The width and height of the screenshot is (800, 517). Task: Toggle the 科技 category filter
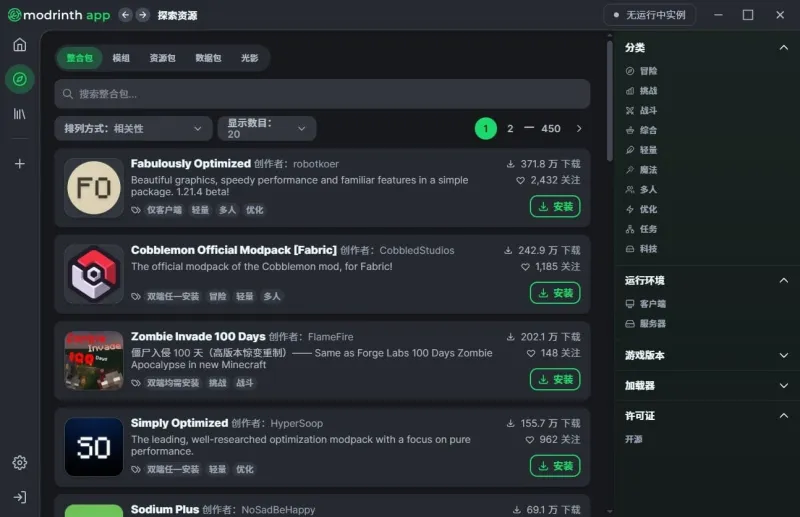click(x=642, y=249)
